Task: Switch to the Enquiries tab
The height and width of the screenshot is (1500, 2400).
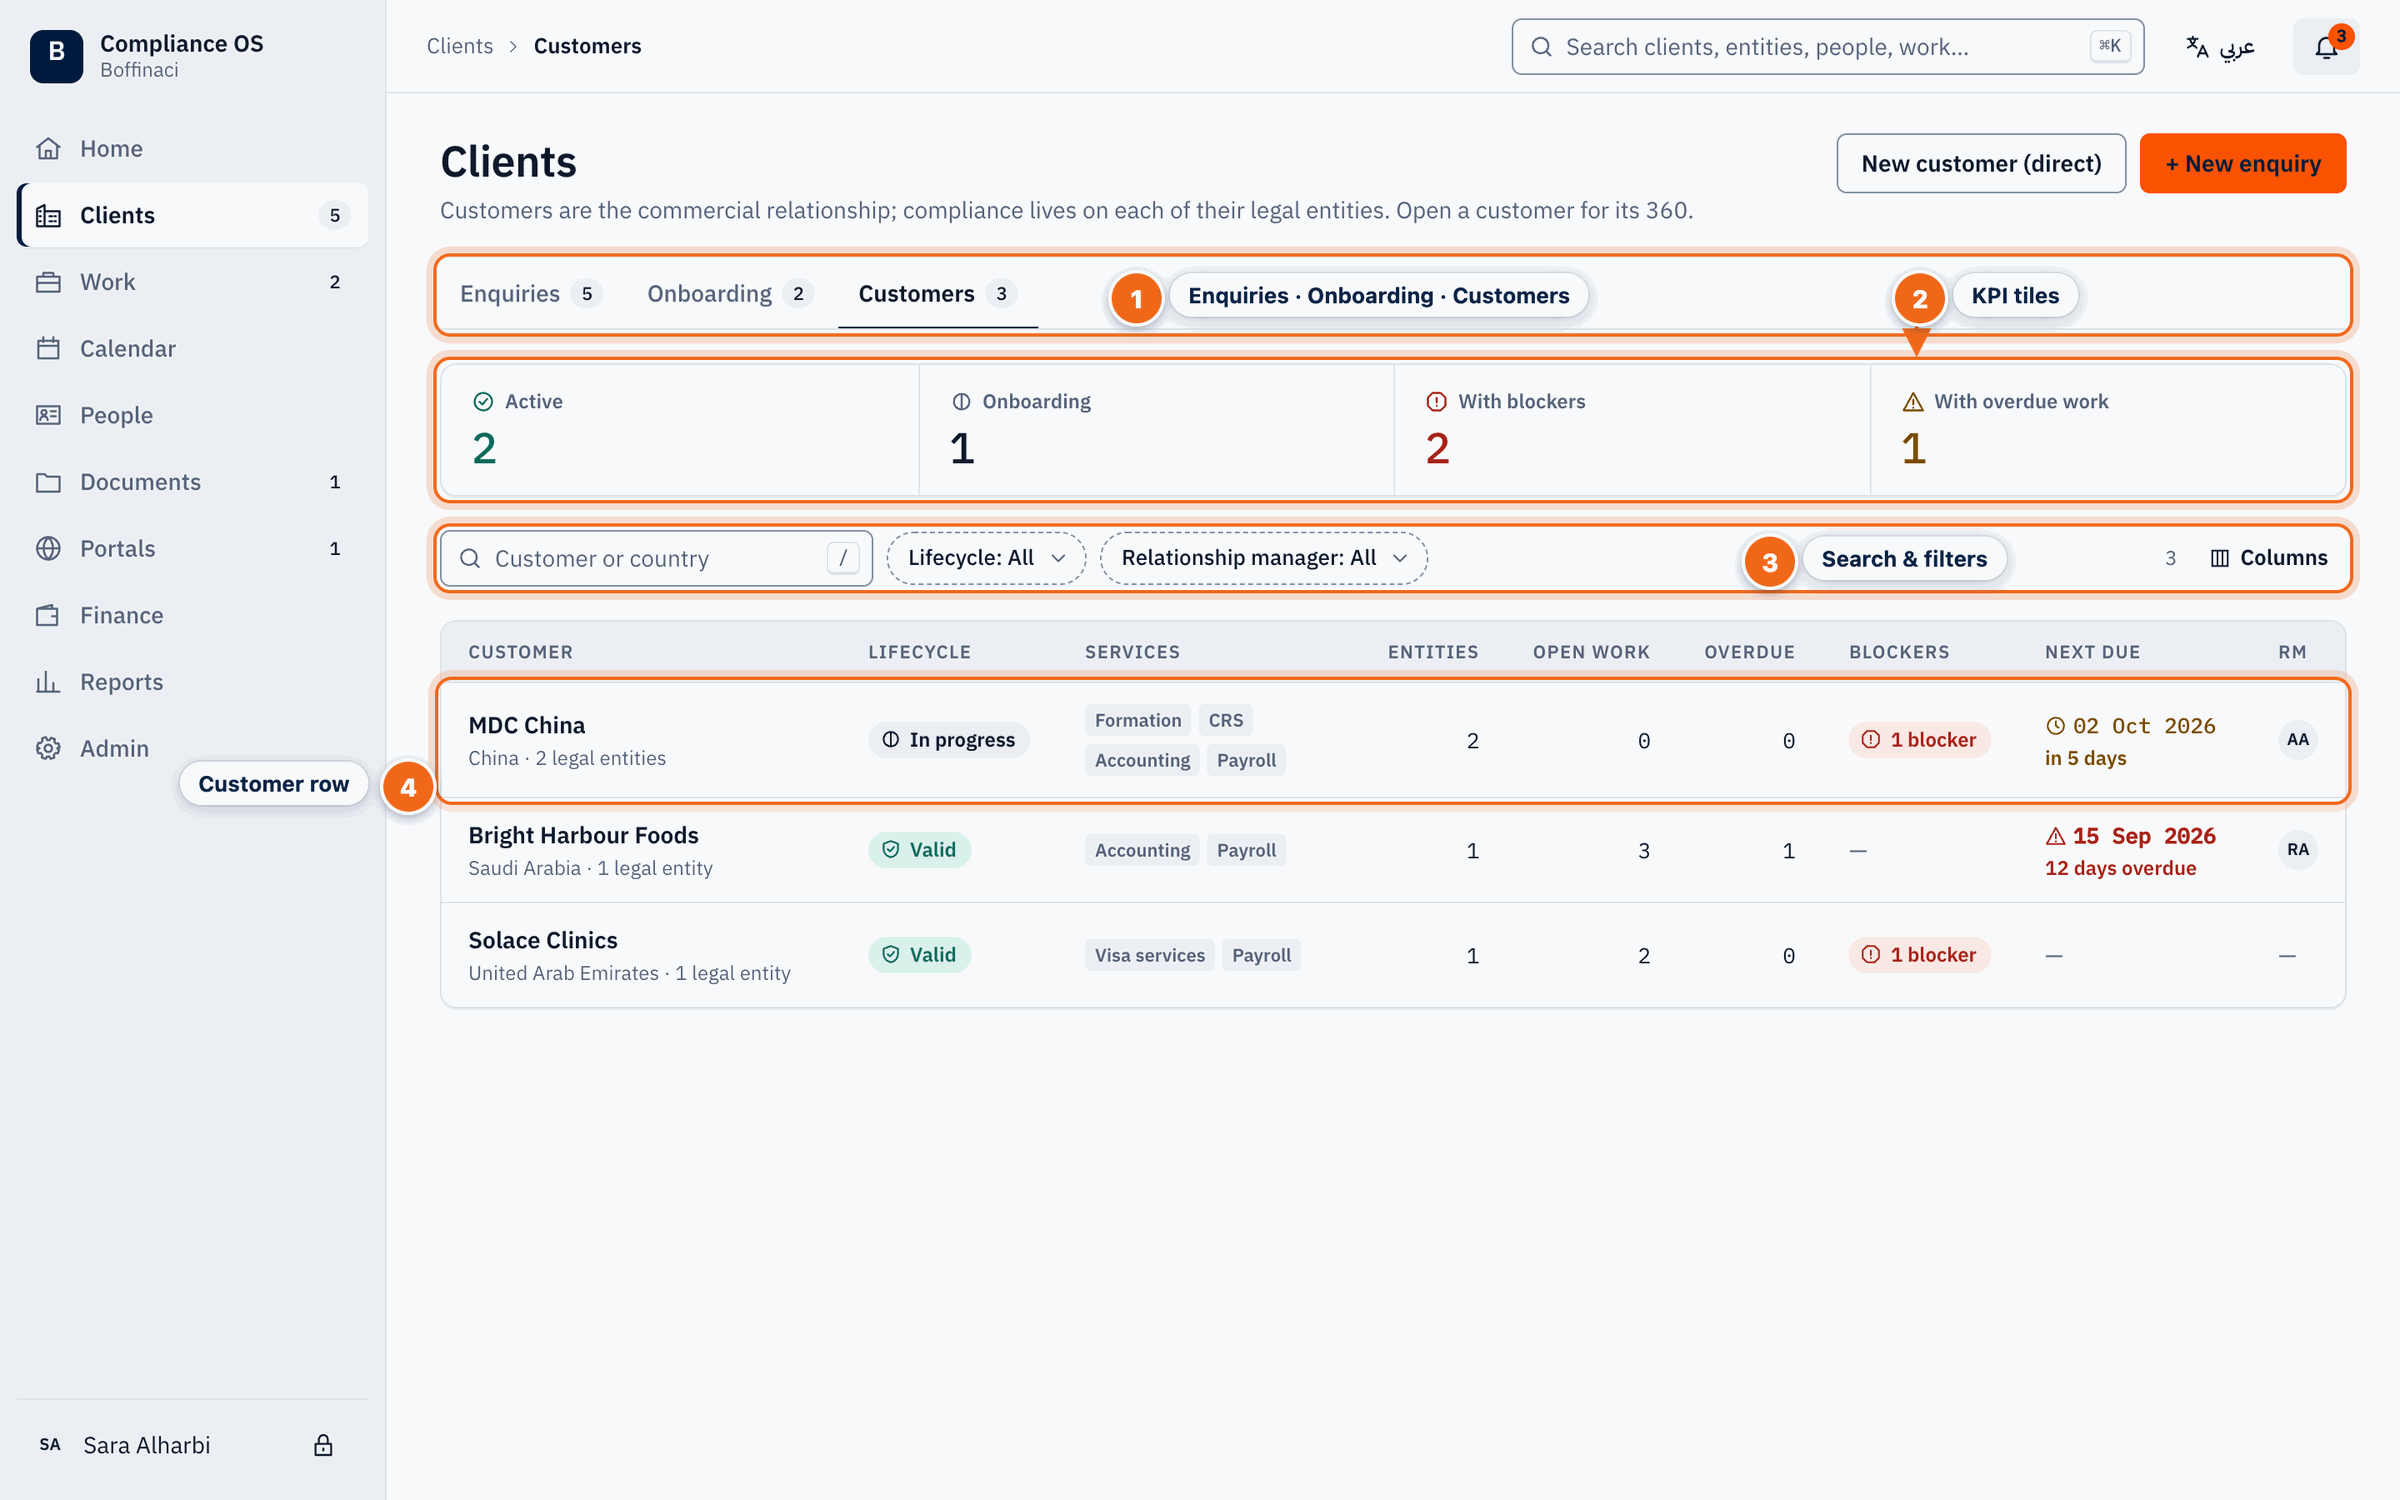Action: pos(529,294)
